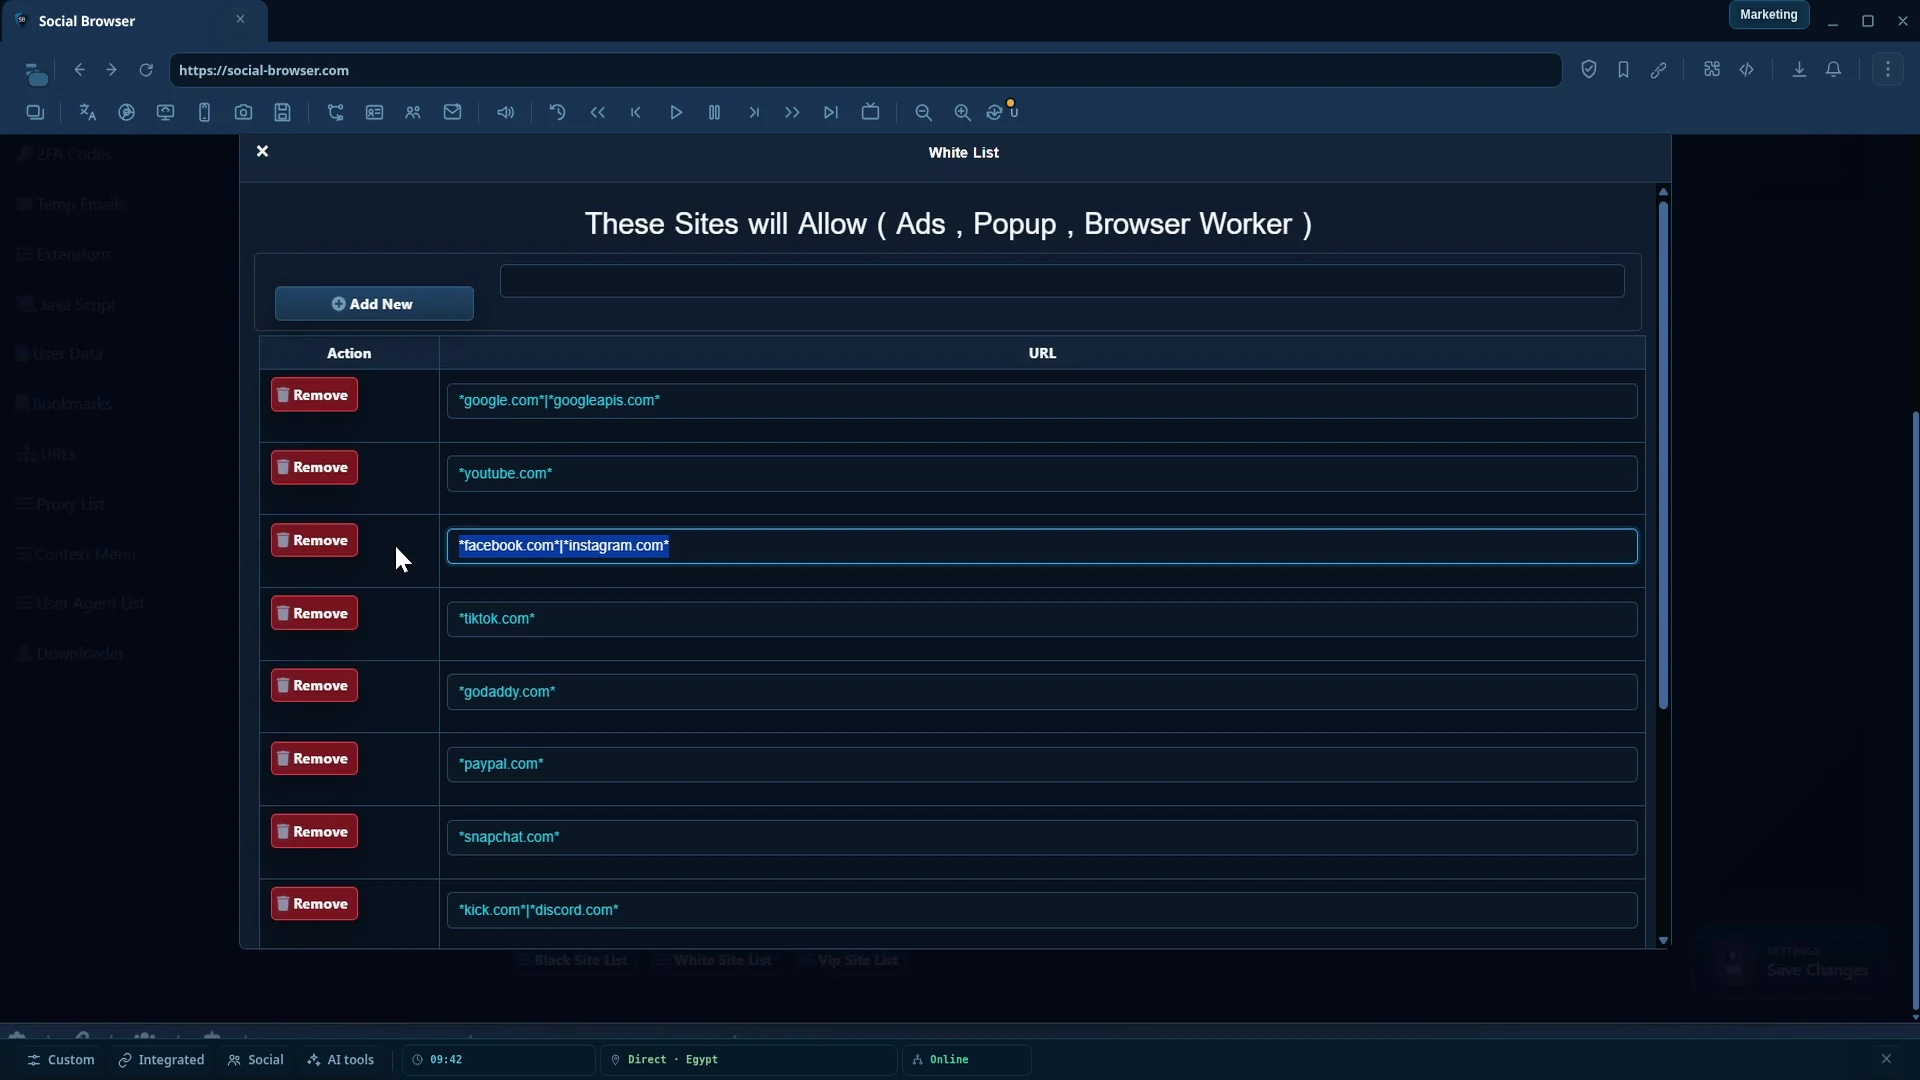
Task: Click the Marketing profile badge
Action: tap(1768, 15)
